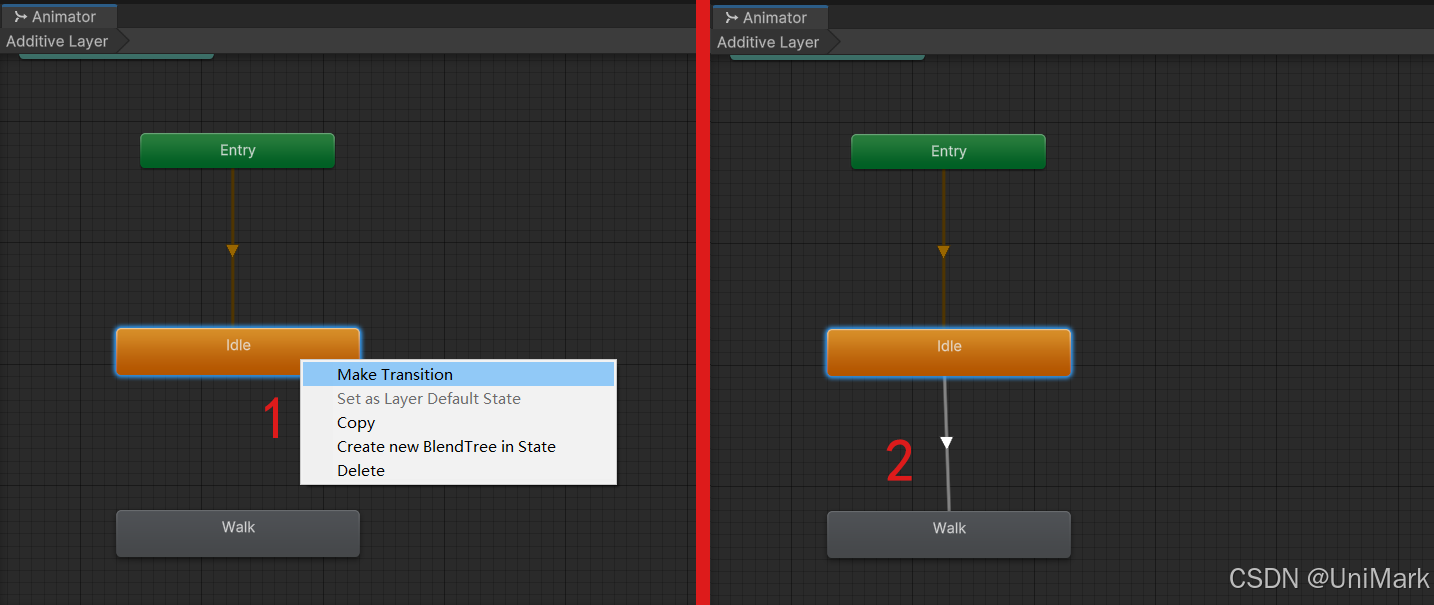This screenshot has height=605, width=1434.
Task: Choose Delete from the context menu
Action: (458, 470)
